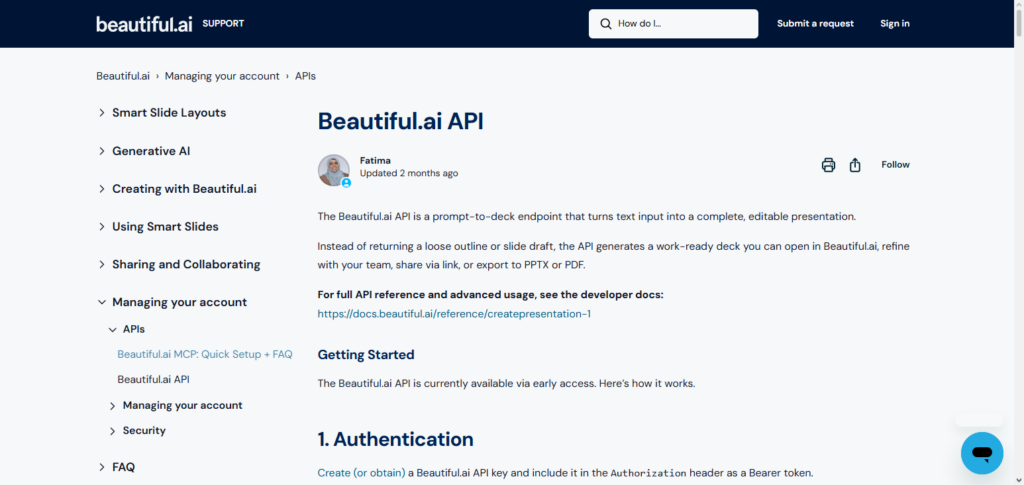Open Beautiful.ai MCP: Quick Setup + FAQ

click(205, 354)
